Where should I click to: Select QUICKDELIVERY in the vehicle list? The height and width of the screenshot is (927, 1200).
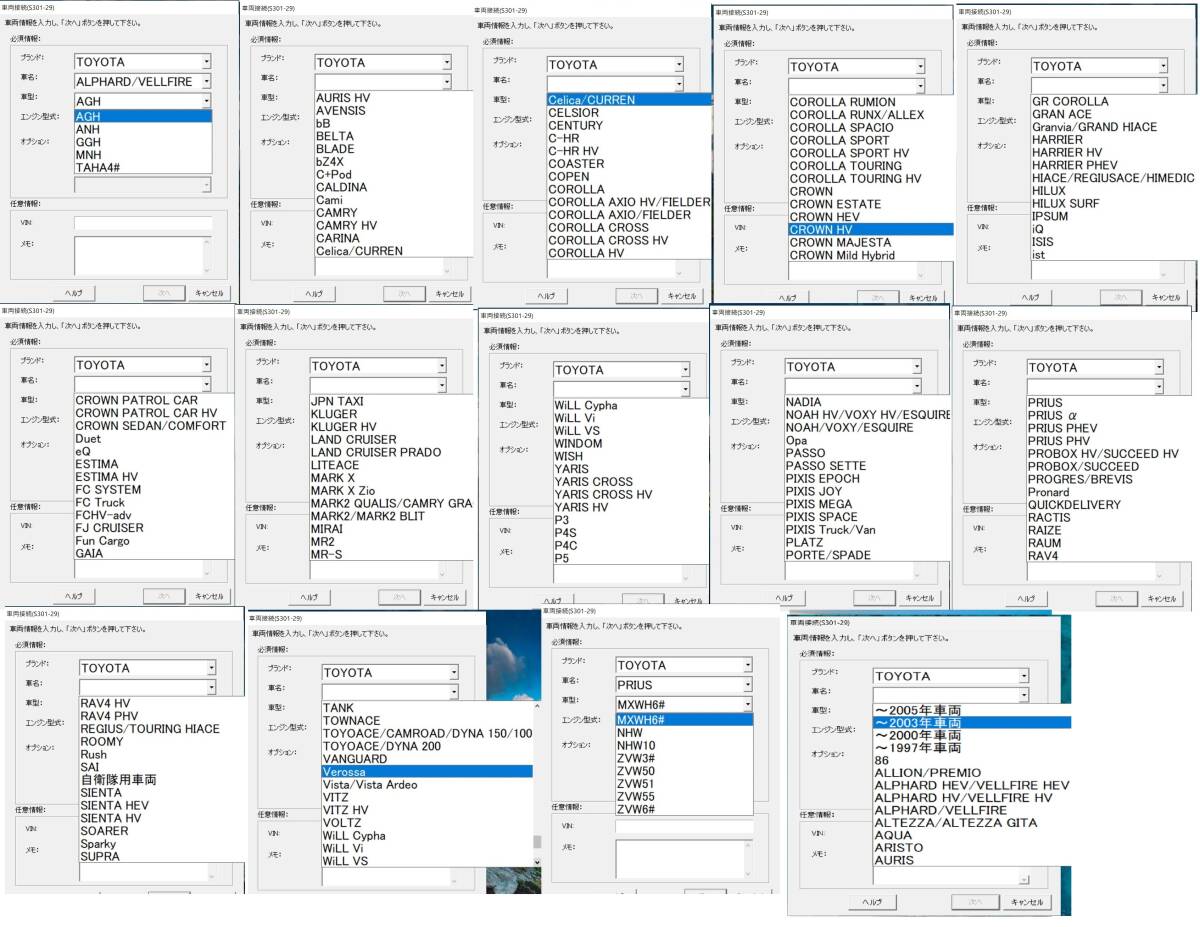click(1074, 505)
